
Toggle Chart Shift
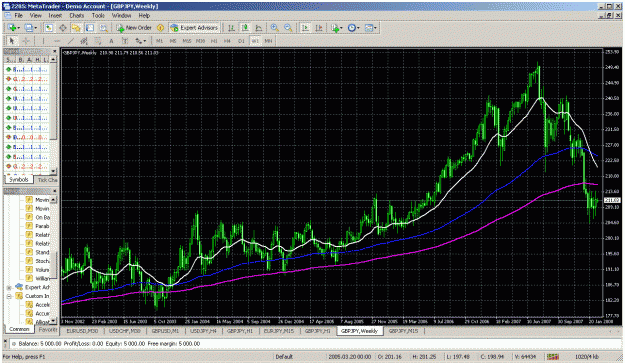click(319, 27)
